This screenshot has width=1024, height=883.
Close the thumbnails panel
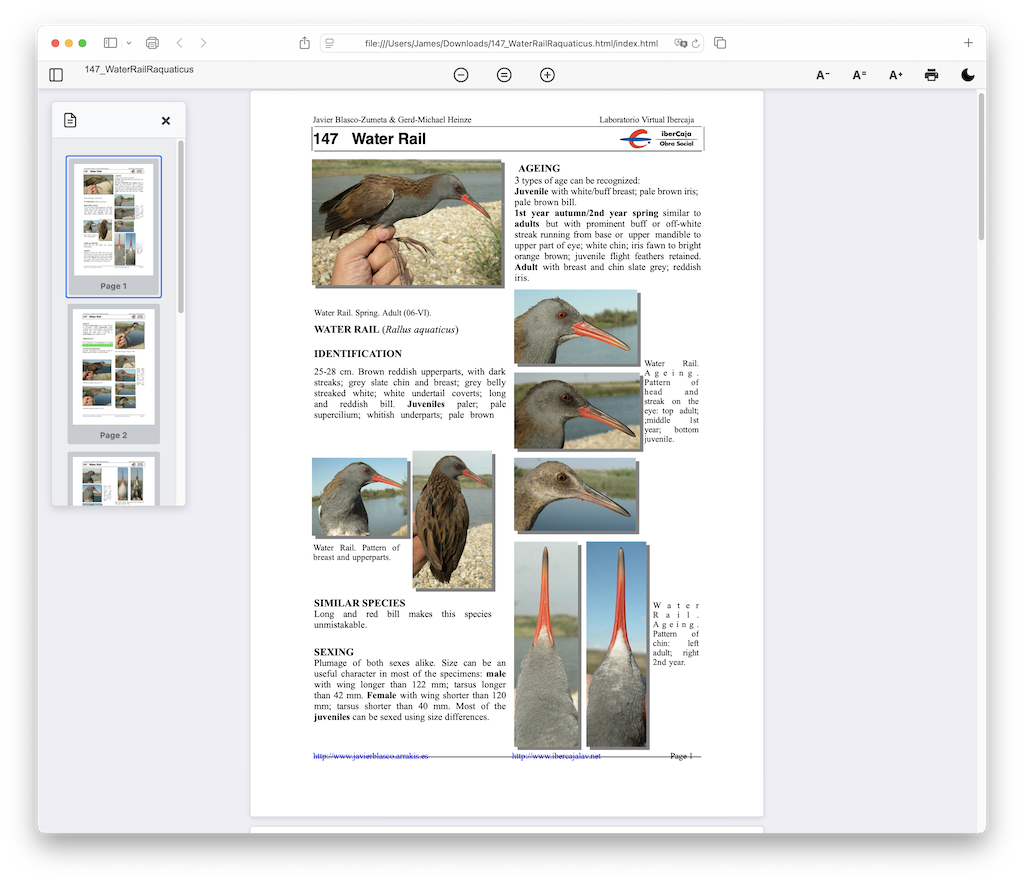[x=166, y=121]
